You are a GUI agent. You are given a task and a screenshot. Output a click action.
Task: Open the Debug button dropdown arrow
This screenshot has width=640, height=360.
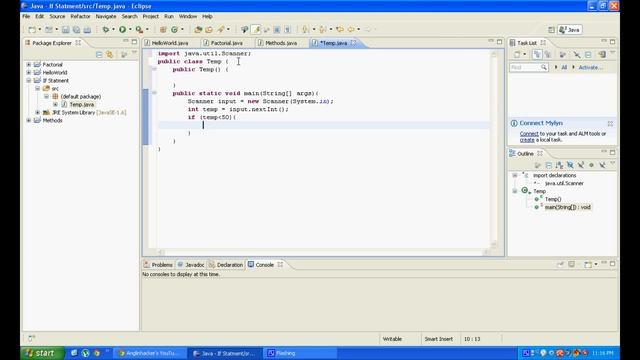click(113, 29)
